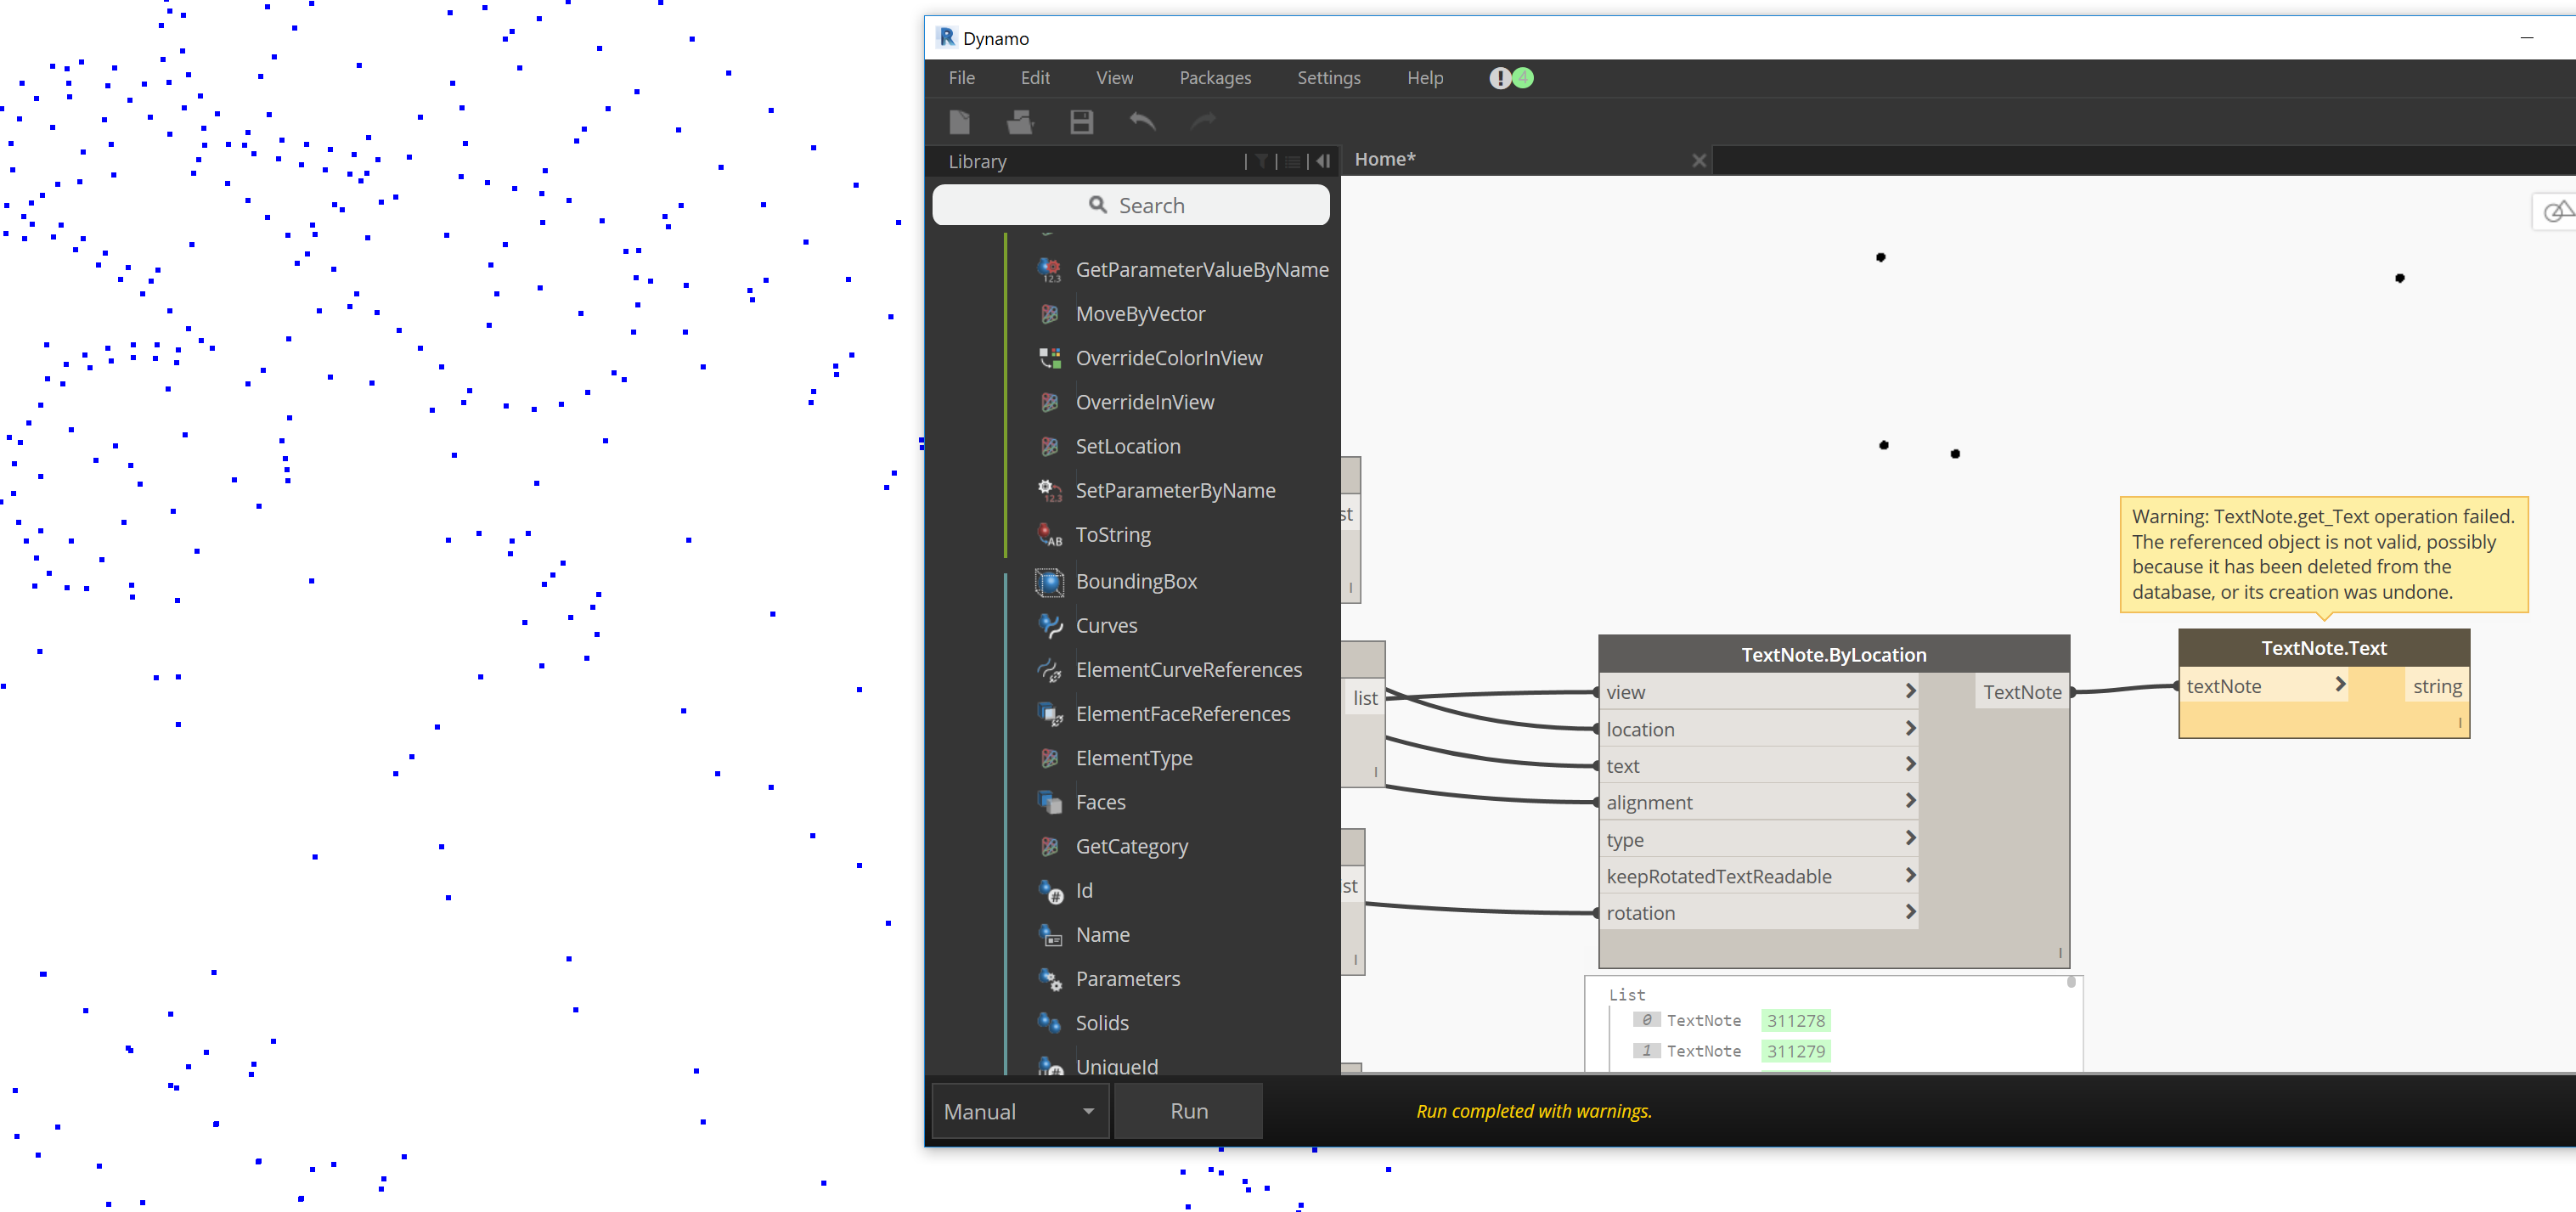2576x1212 pixels.
Task: Click the Save floppy disk icon
Action: pos(1081,122)
